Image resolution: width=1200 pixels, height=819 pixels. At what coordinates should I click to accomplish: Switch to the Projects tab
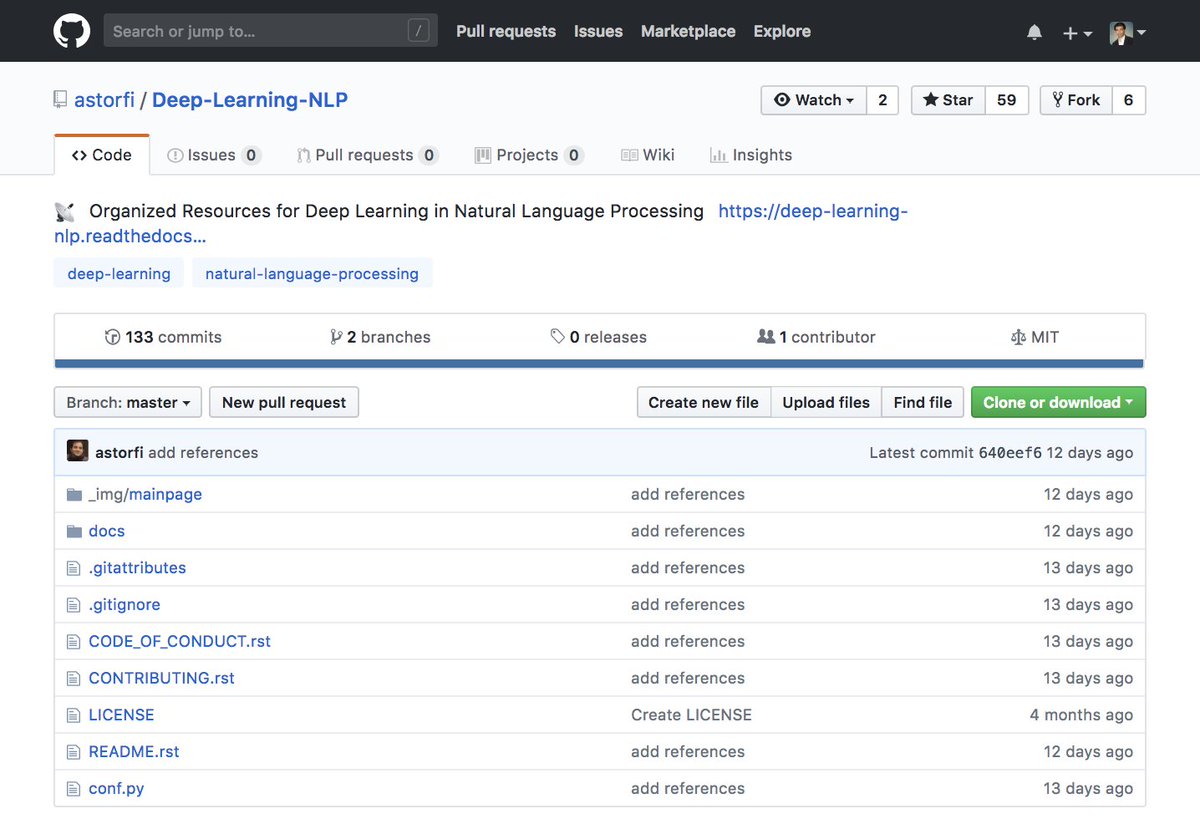(529, 155)
